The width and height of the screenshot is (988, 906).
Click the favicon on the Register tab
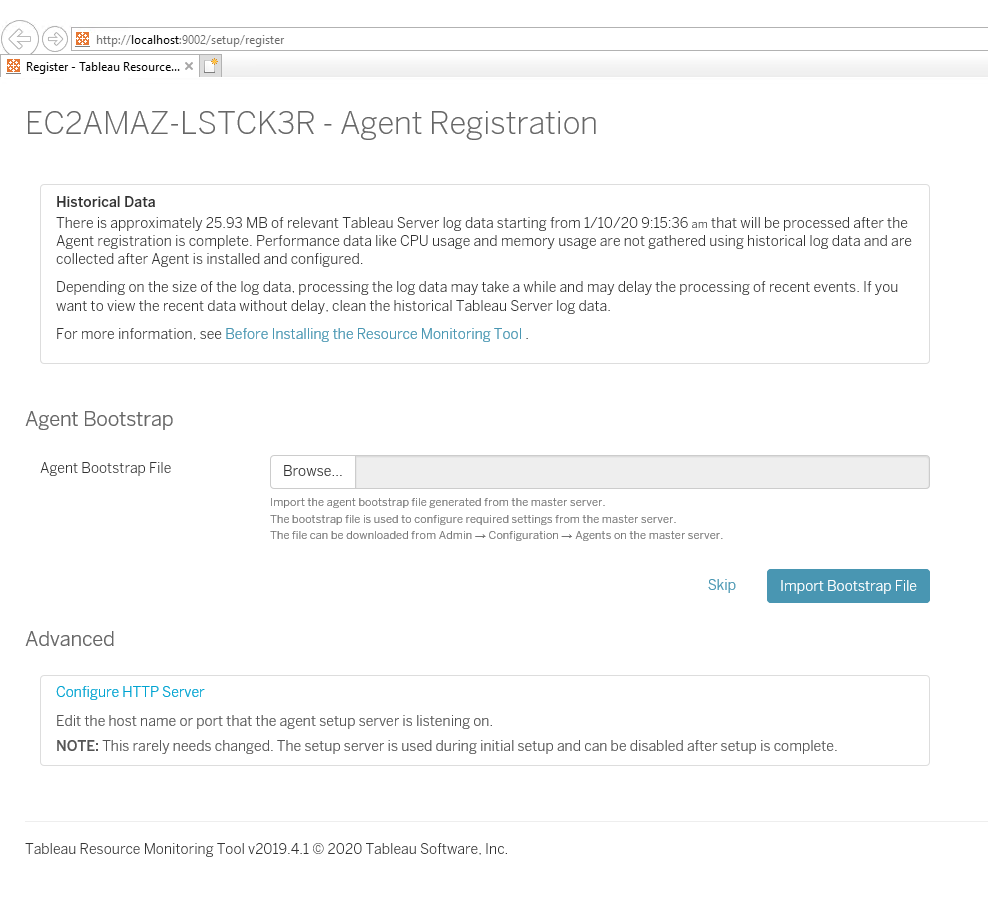13,66
